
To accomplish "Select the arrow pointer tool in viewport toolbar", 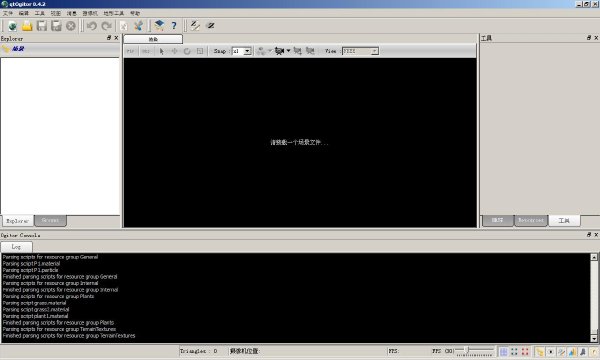I will click(161, 51).
